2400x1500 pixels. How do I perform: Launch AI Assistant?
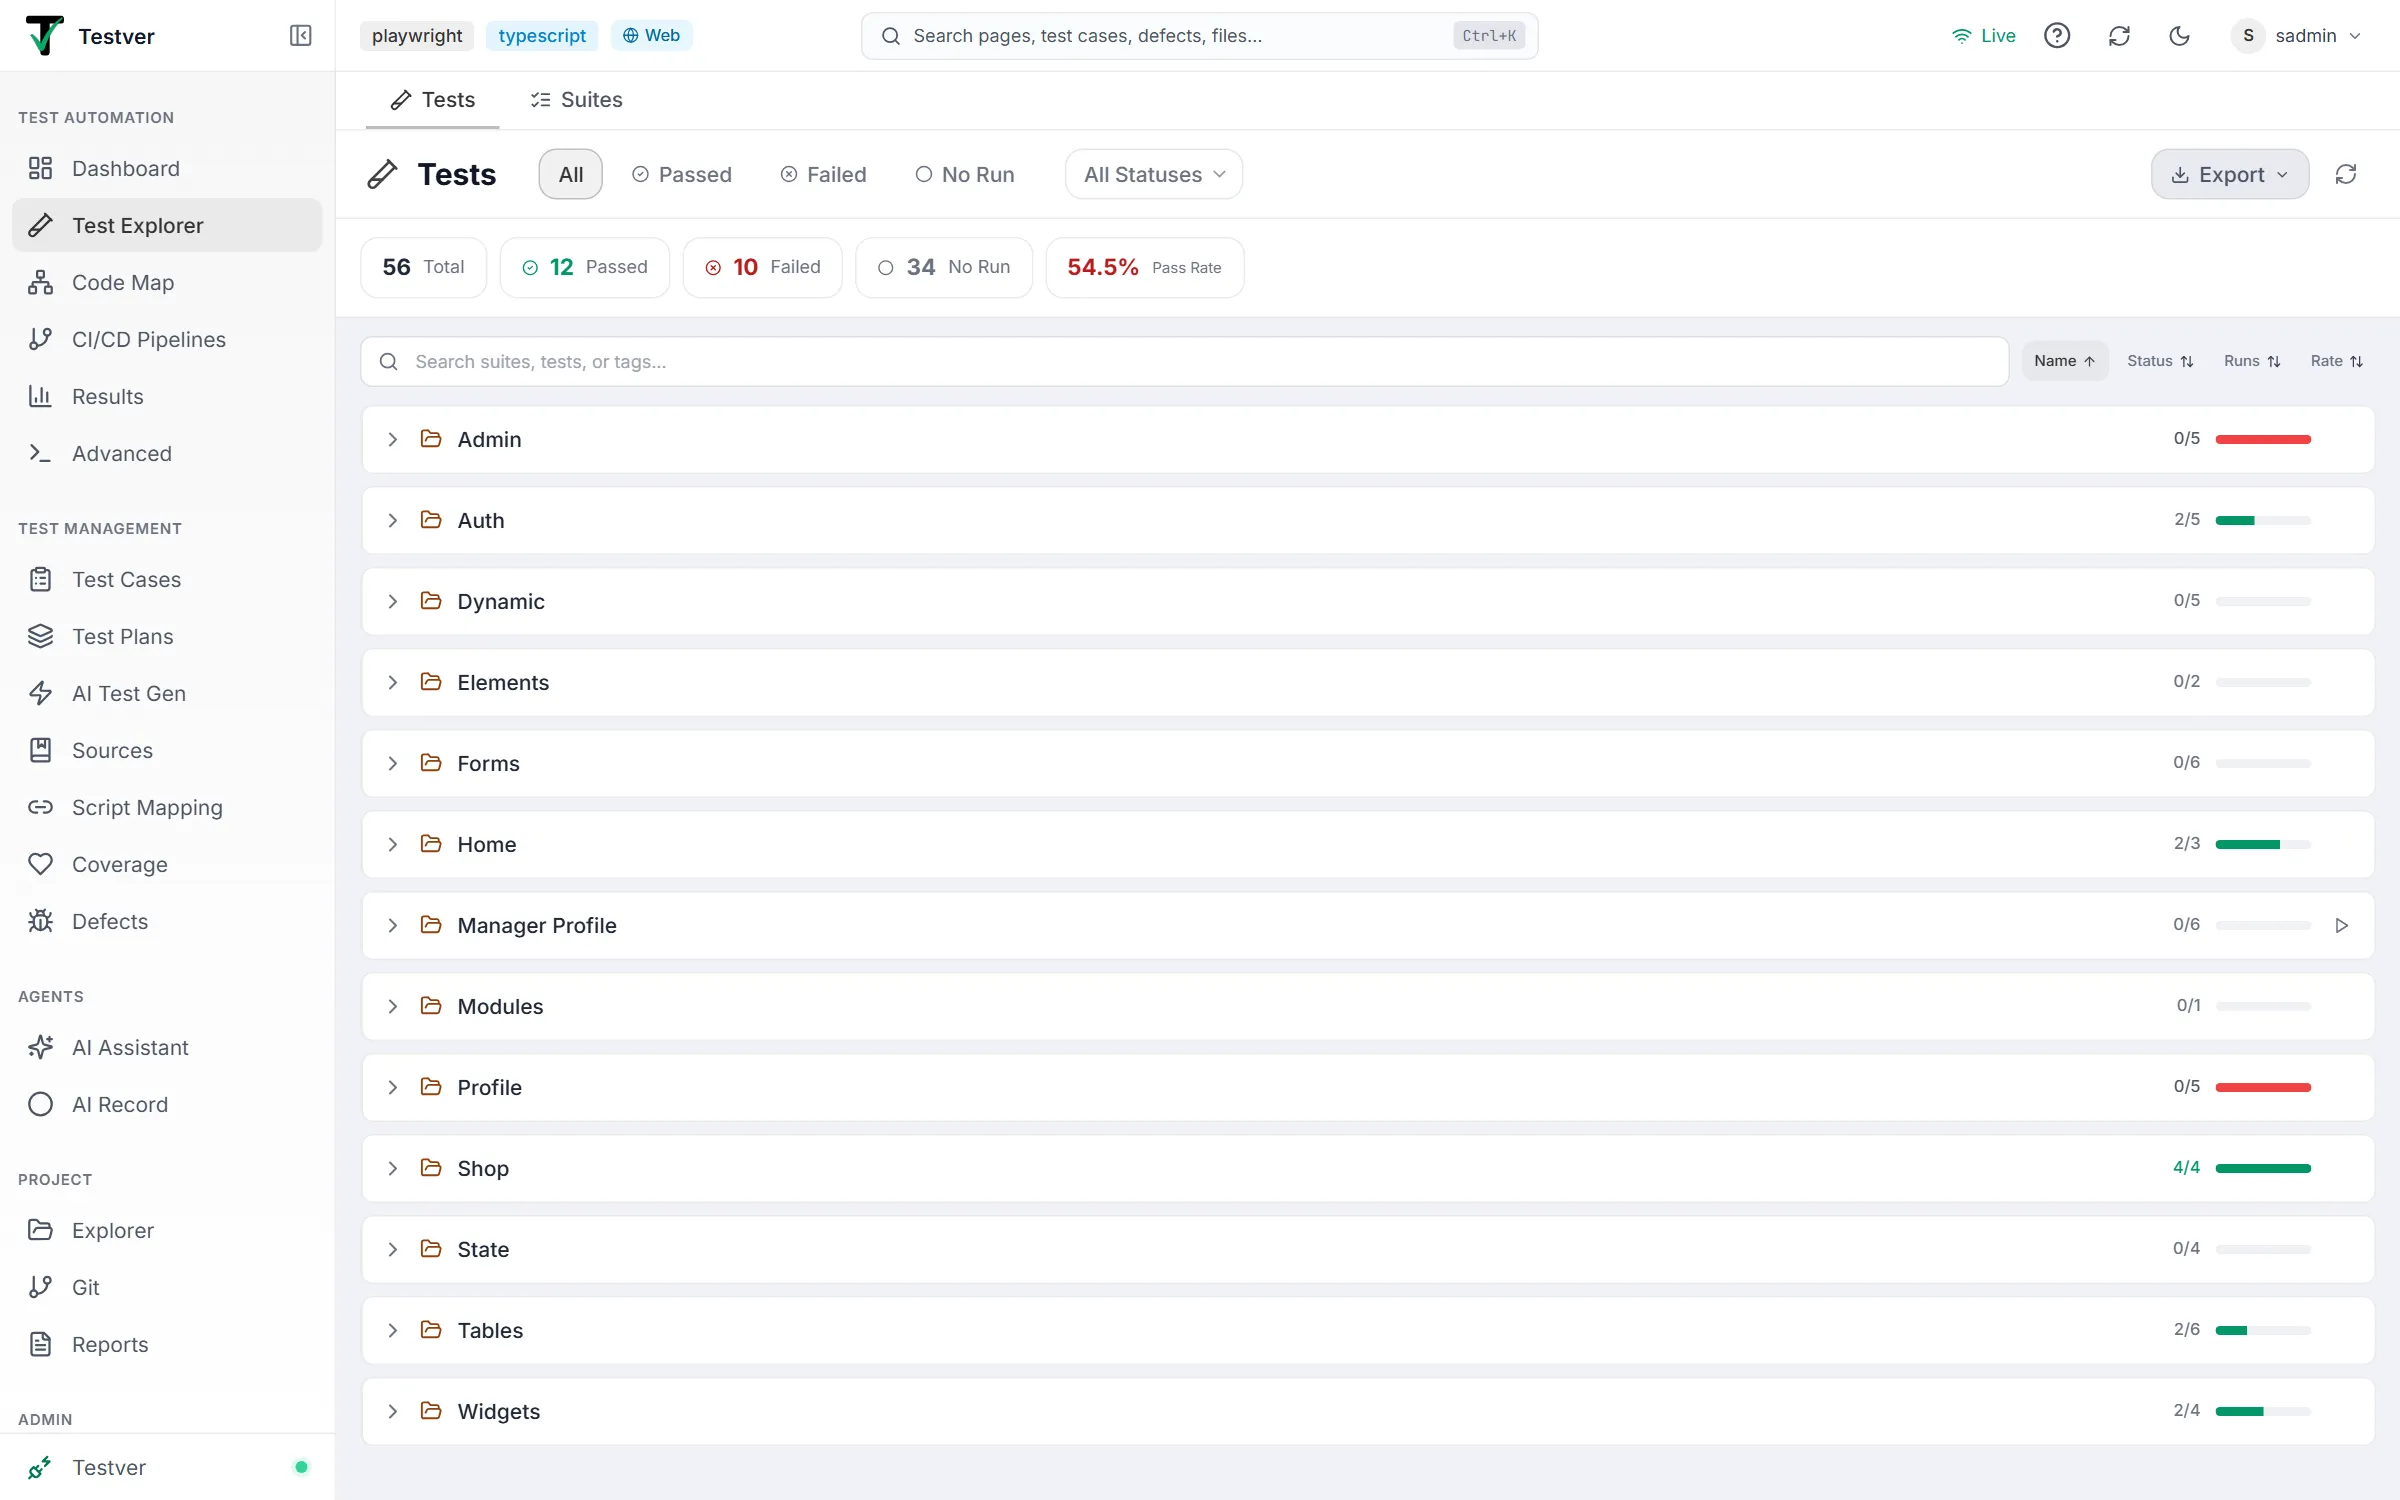[x=167, y=1047]
